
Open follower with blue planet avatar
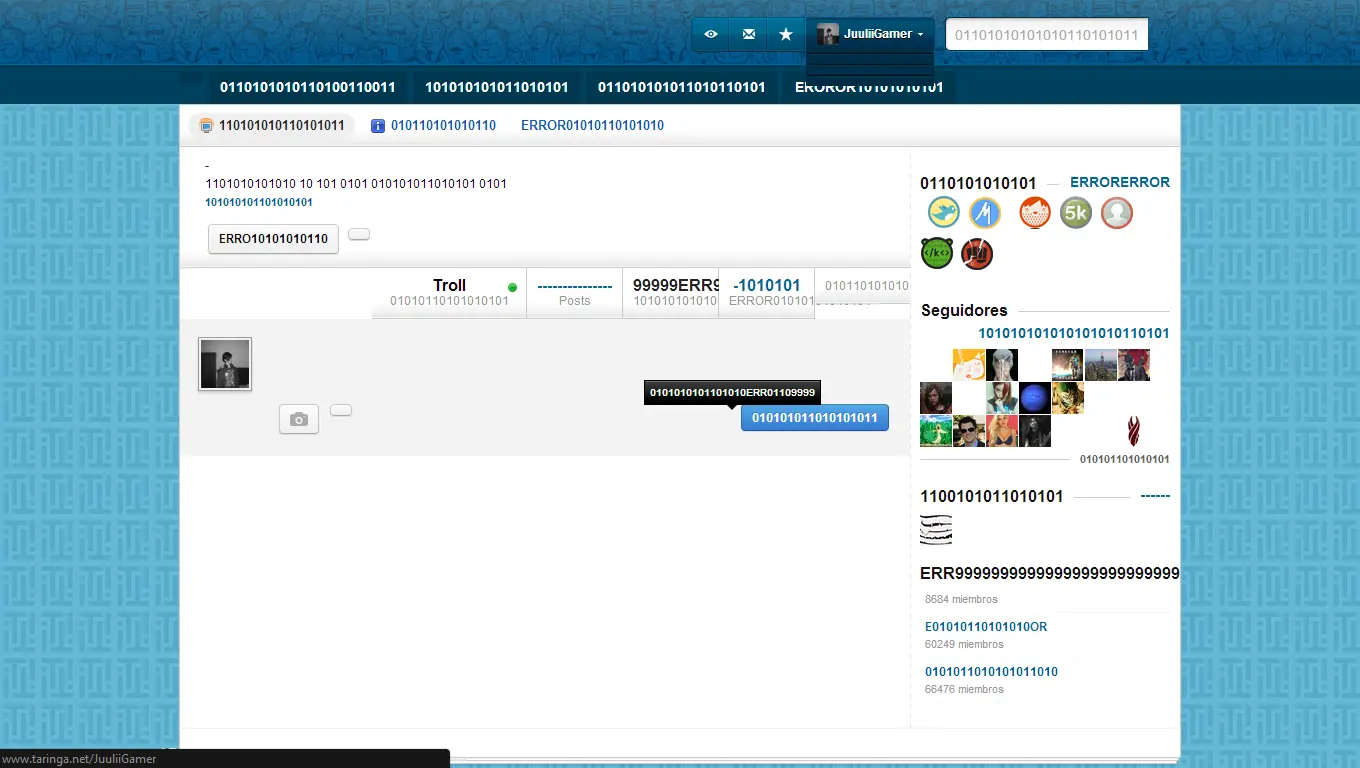point(1035,398)
